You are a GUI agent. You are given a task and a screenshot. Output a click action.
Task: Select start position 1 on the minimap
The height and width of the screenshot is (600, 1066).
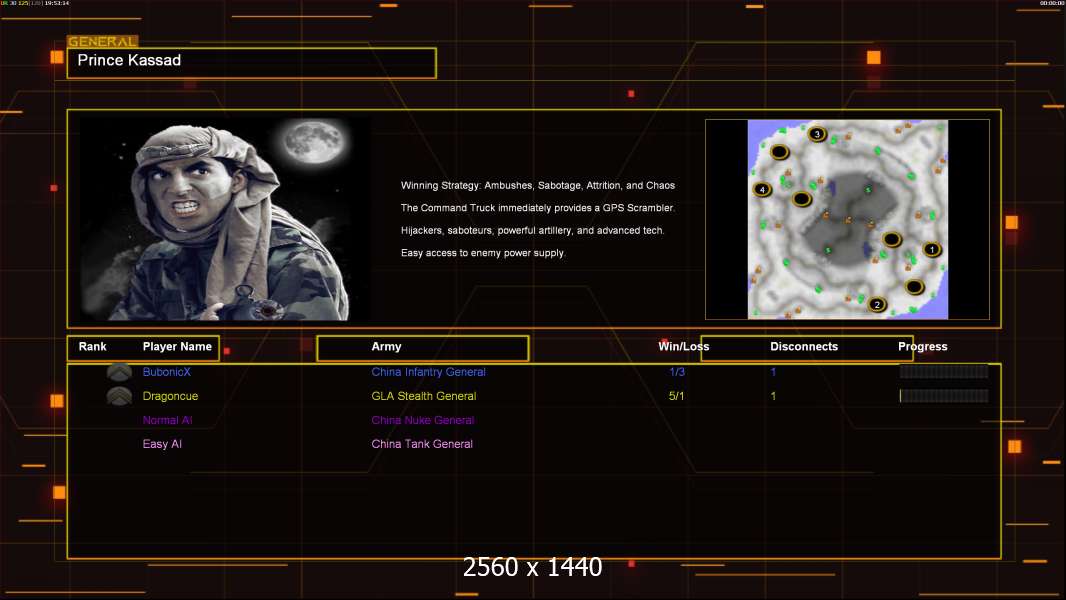coord(931,249)
